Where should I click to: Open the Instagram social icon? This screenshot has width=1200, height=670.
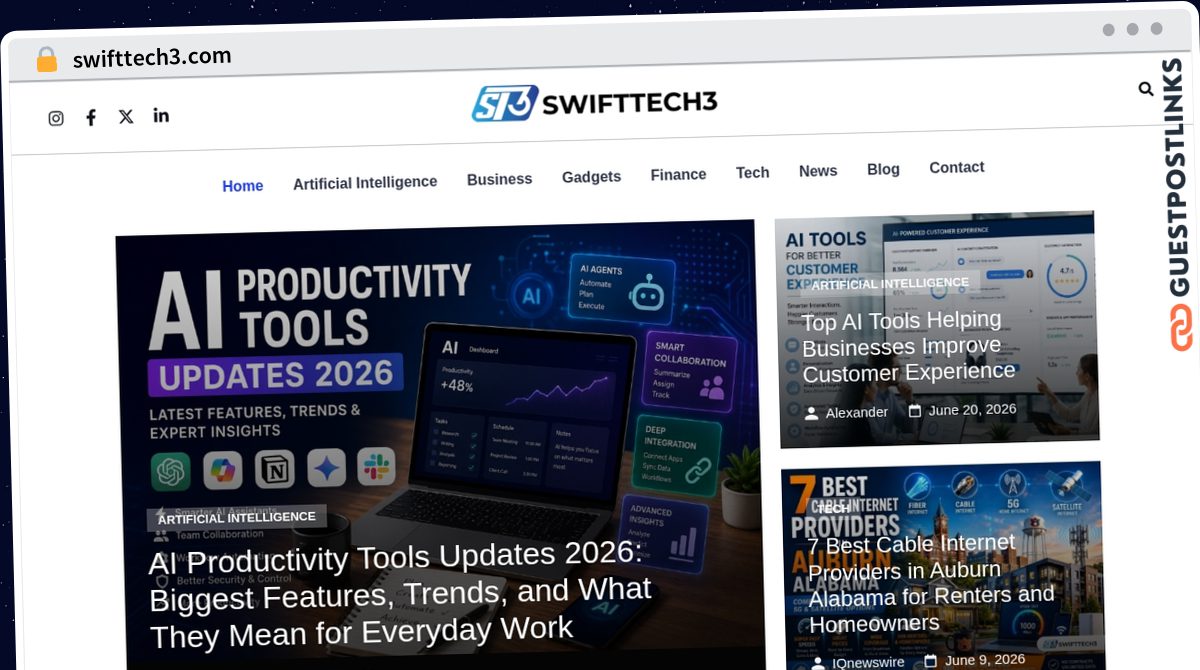click(56, 118)
